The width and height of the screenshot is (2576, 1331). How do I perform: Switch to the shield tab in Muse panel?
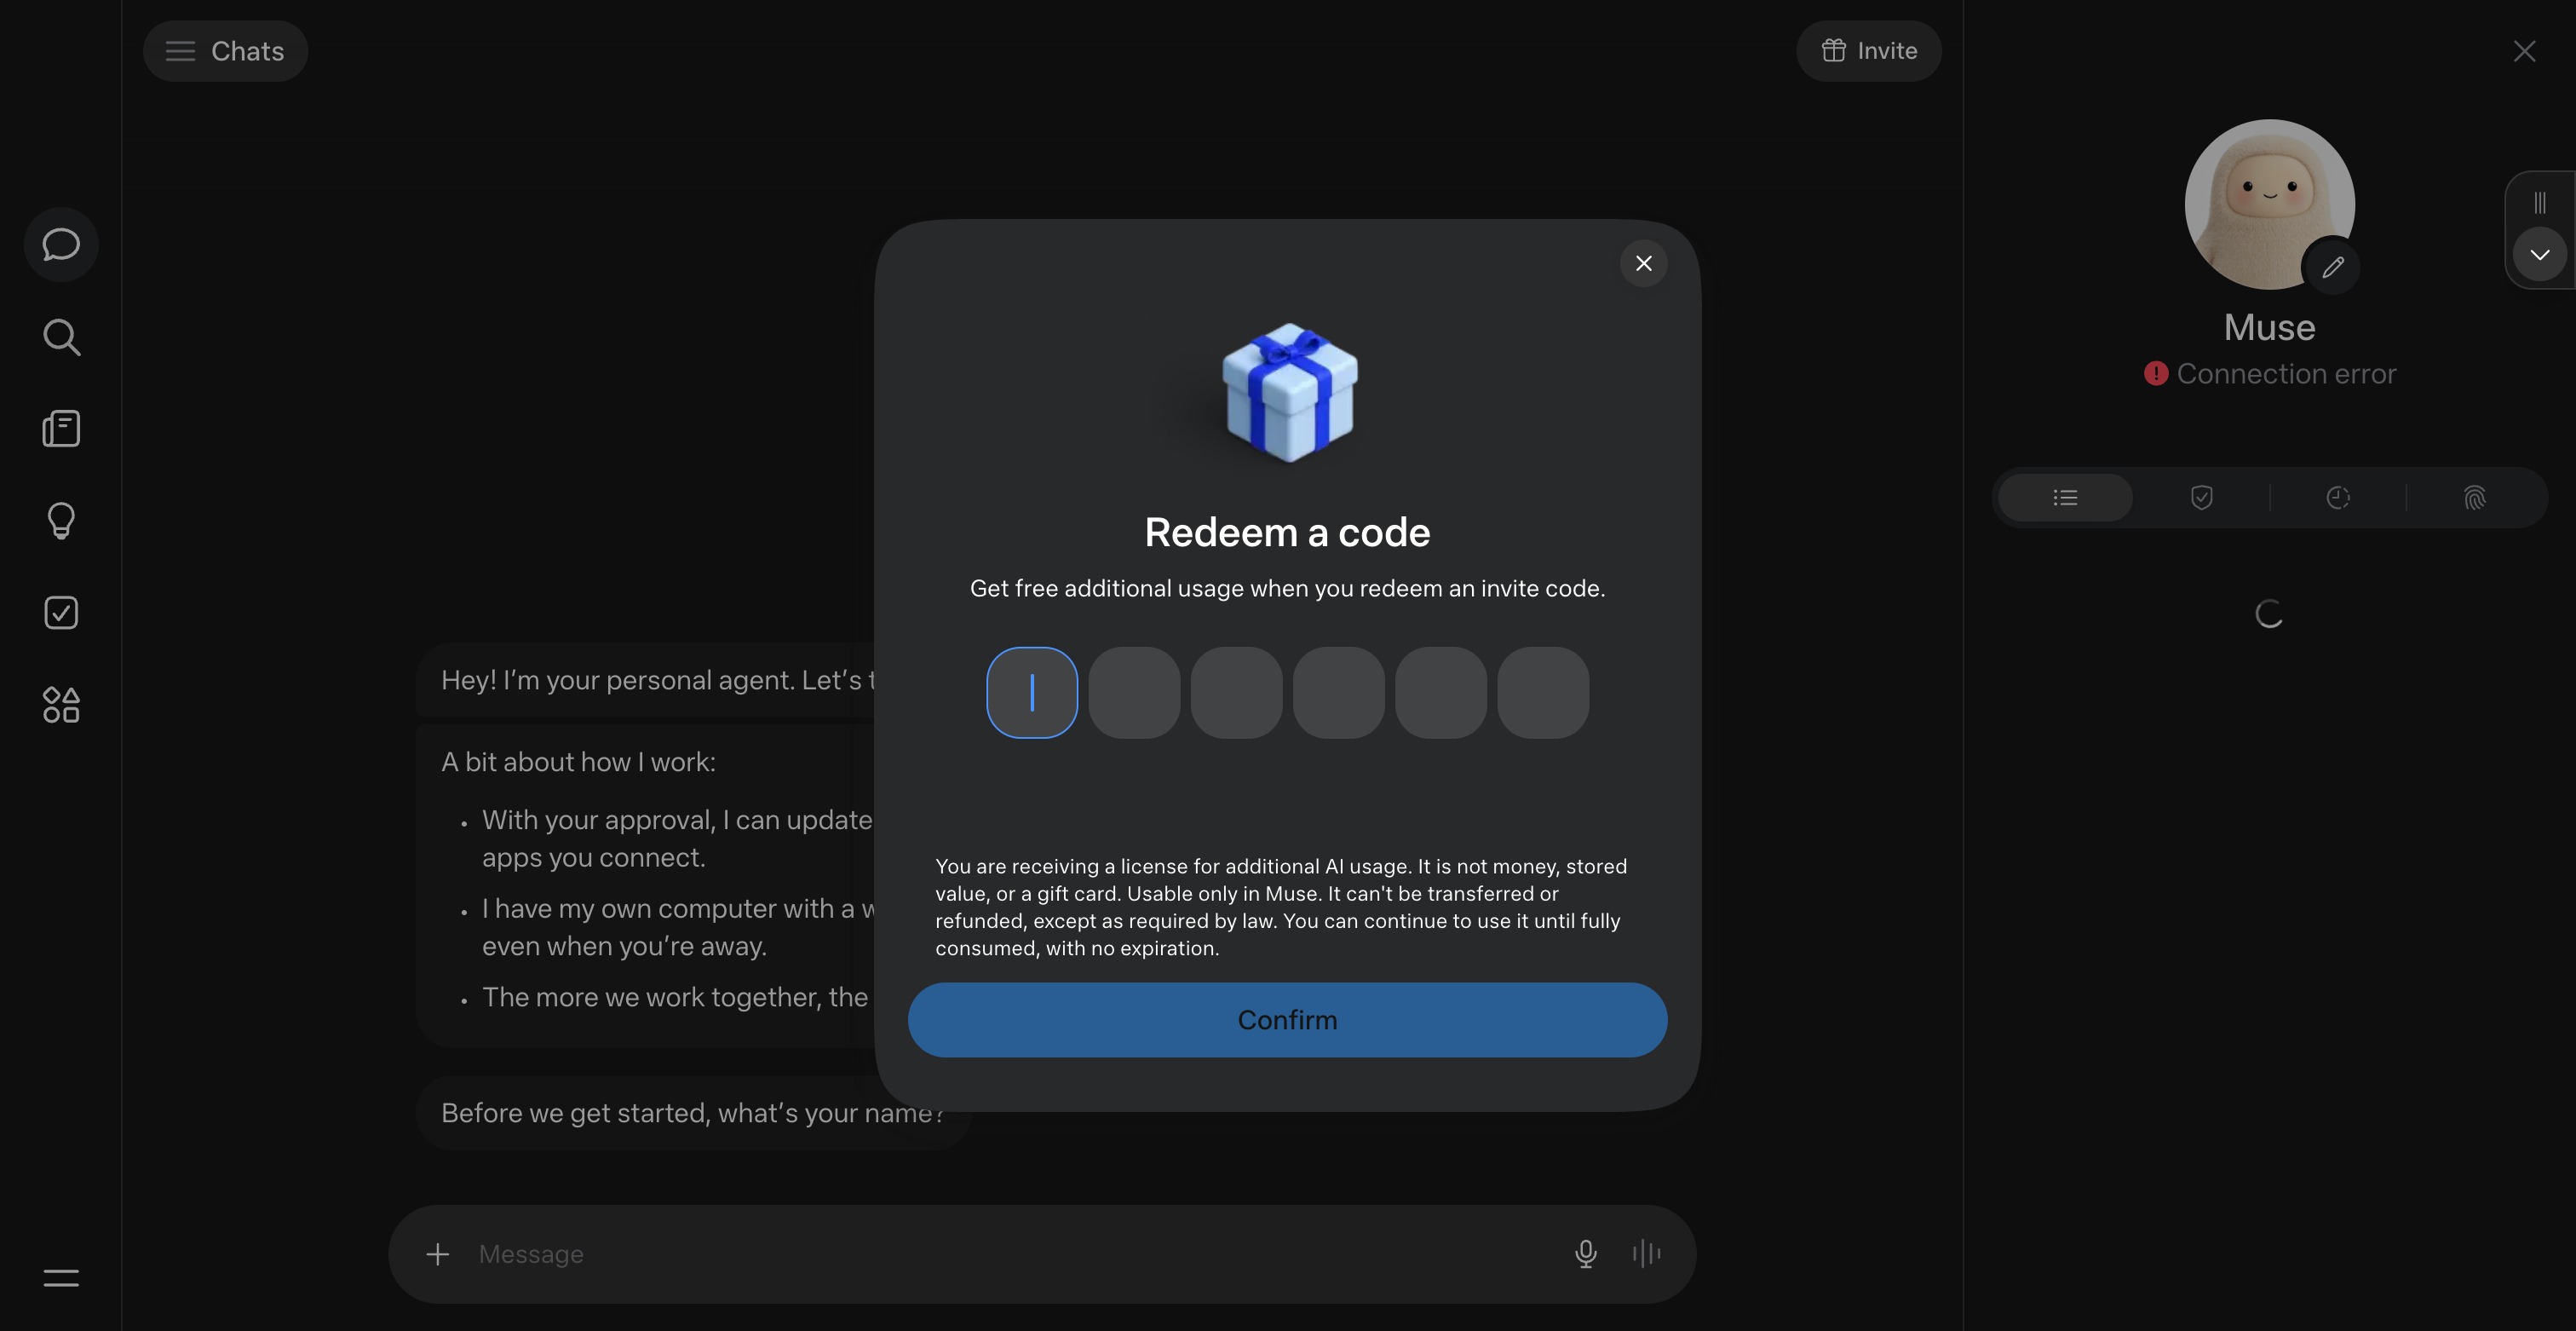2201,498
